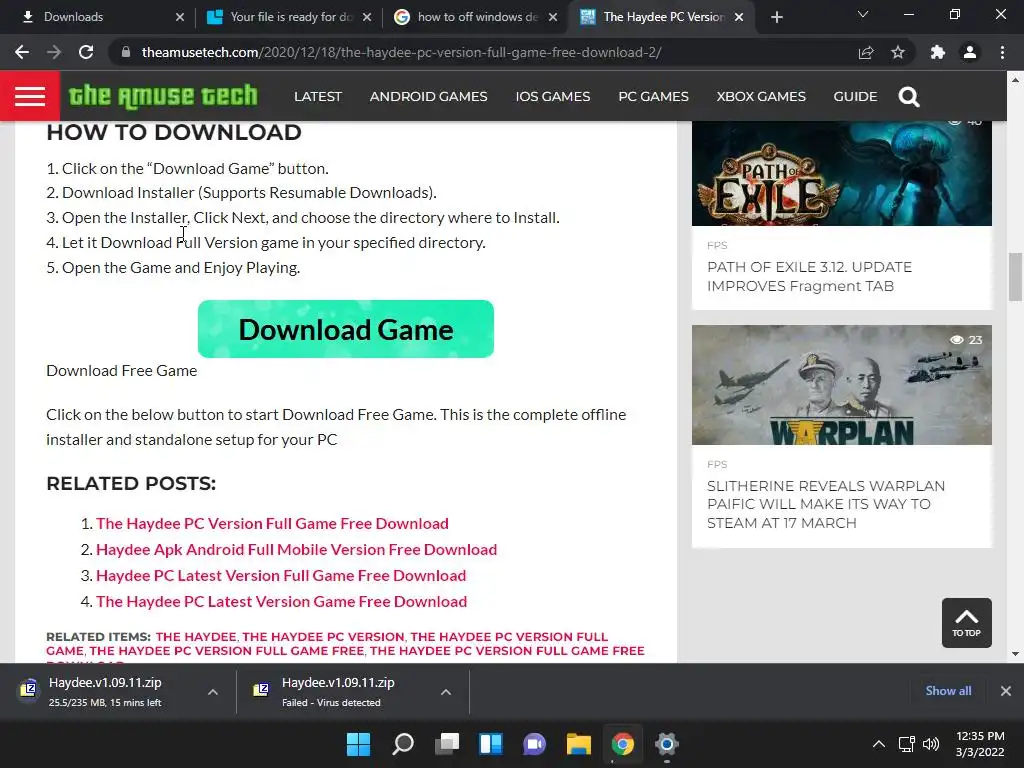Open the Chrome extensions puzzle icon
Screen dimensions: 1024x768
(938, 52)
